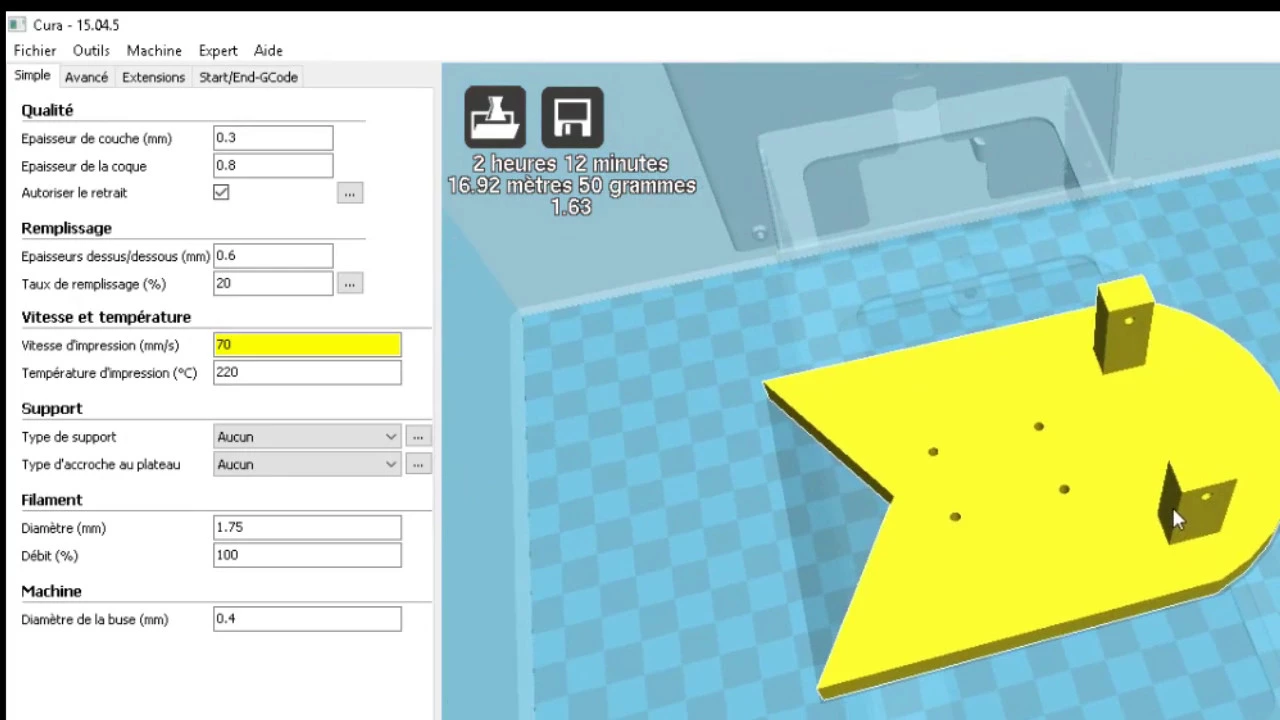Click the Débit percentage field
This screenshot has height=720, width=1280.
tap(307, 555)
